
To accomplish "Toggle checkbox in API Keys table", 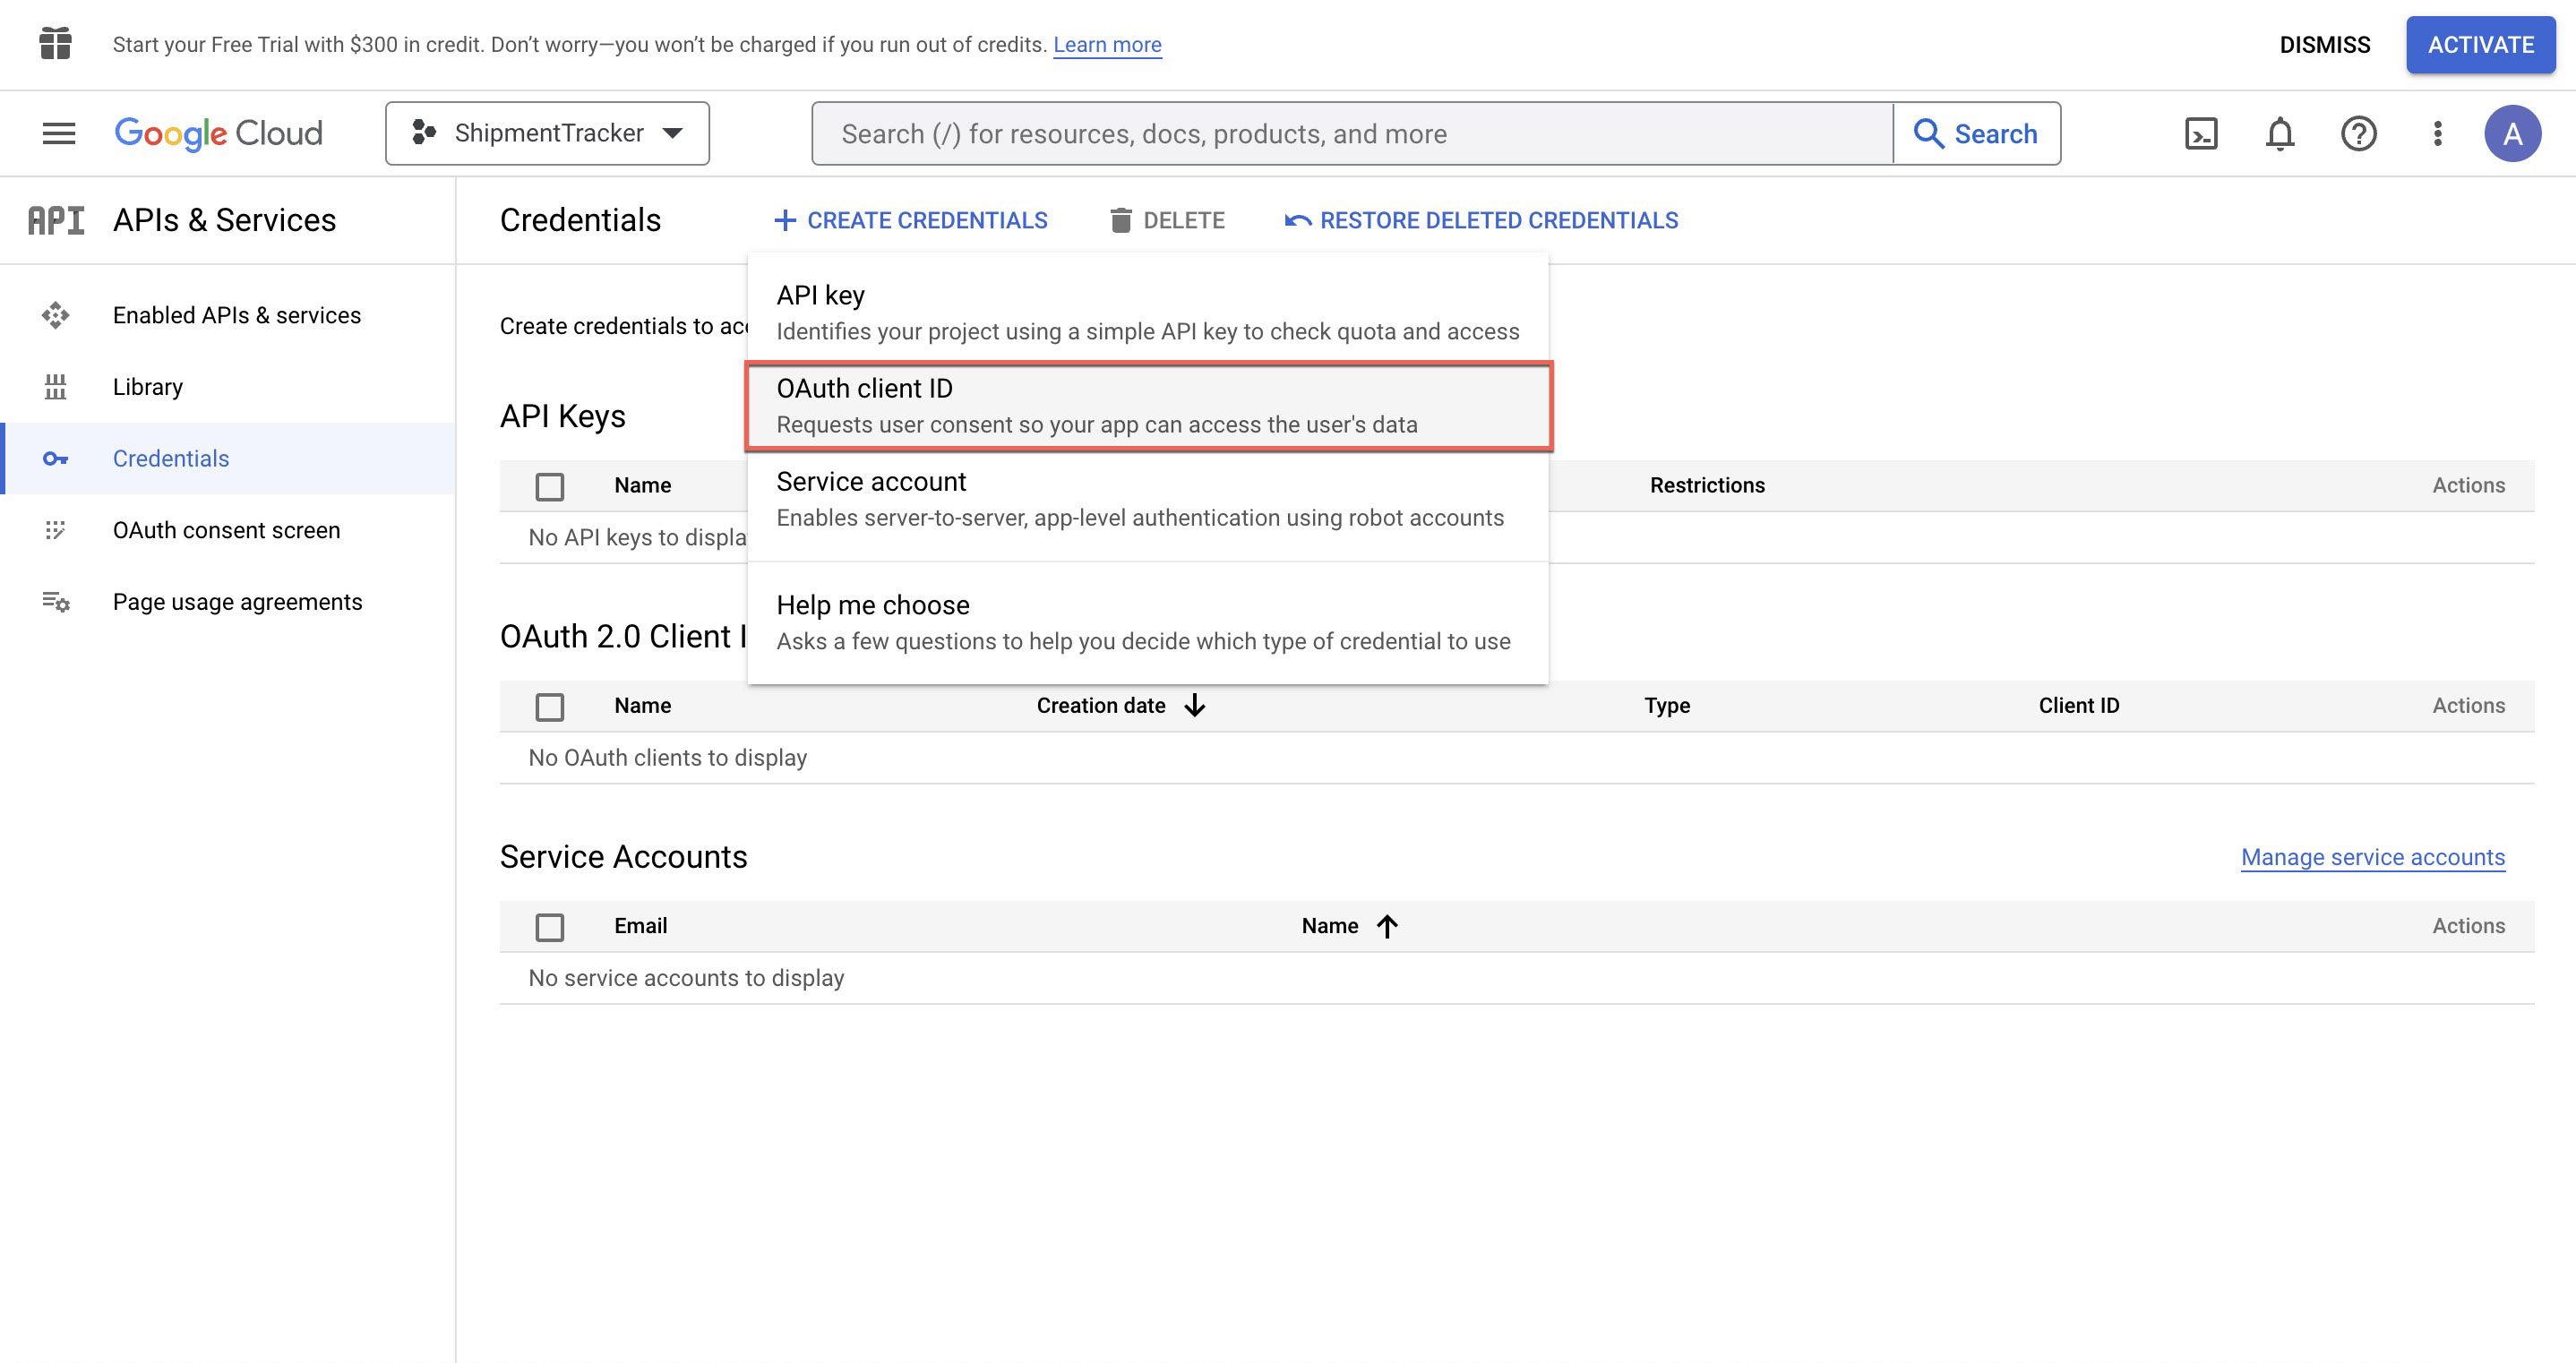I will [x=548, y=485].
